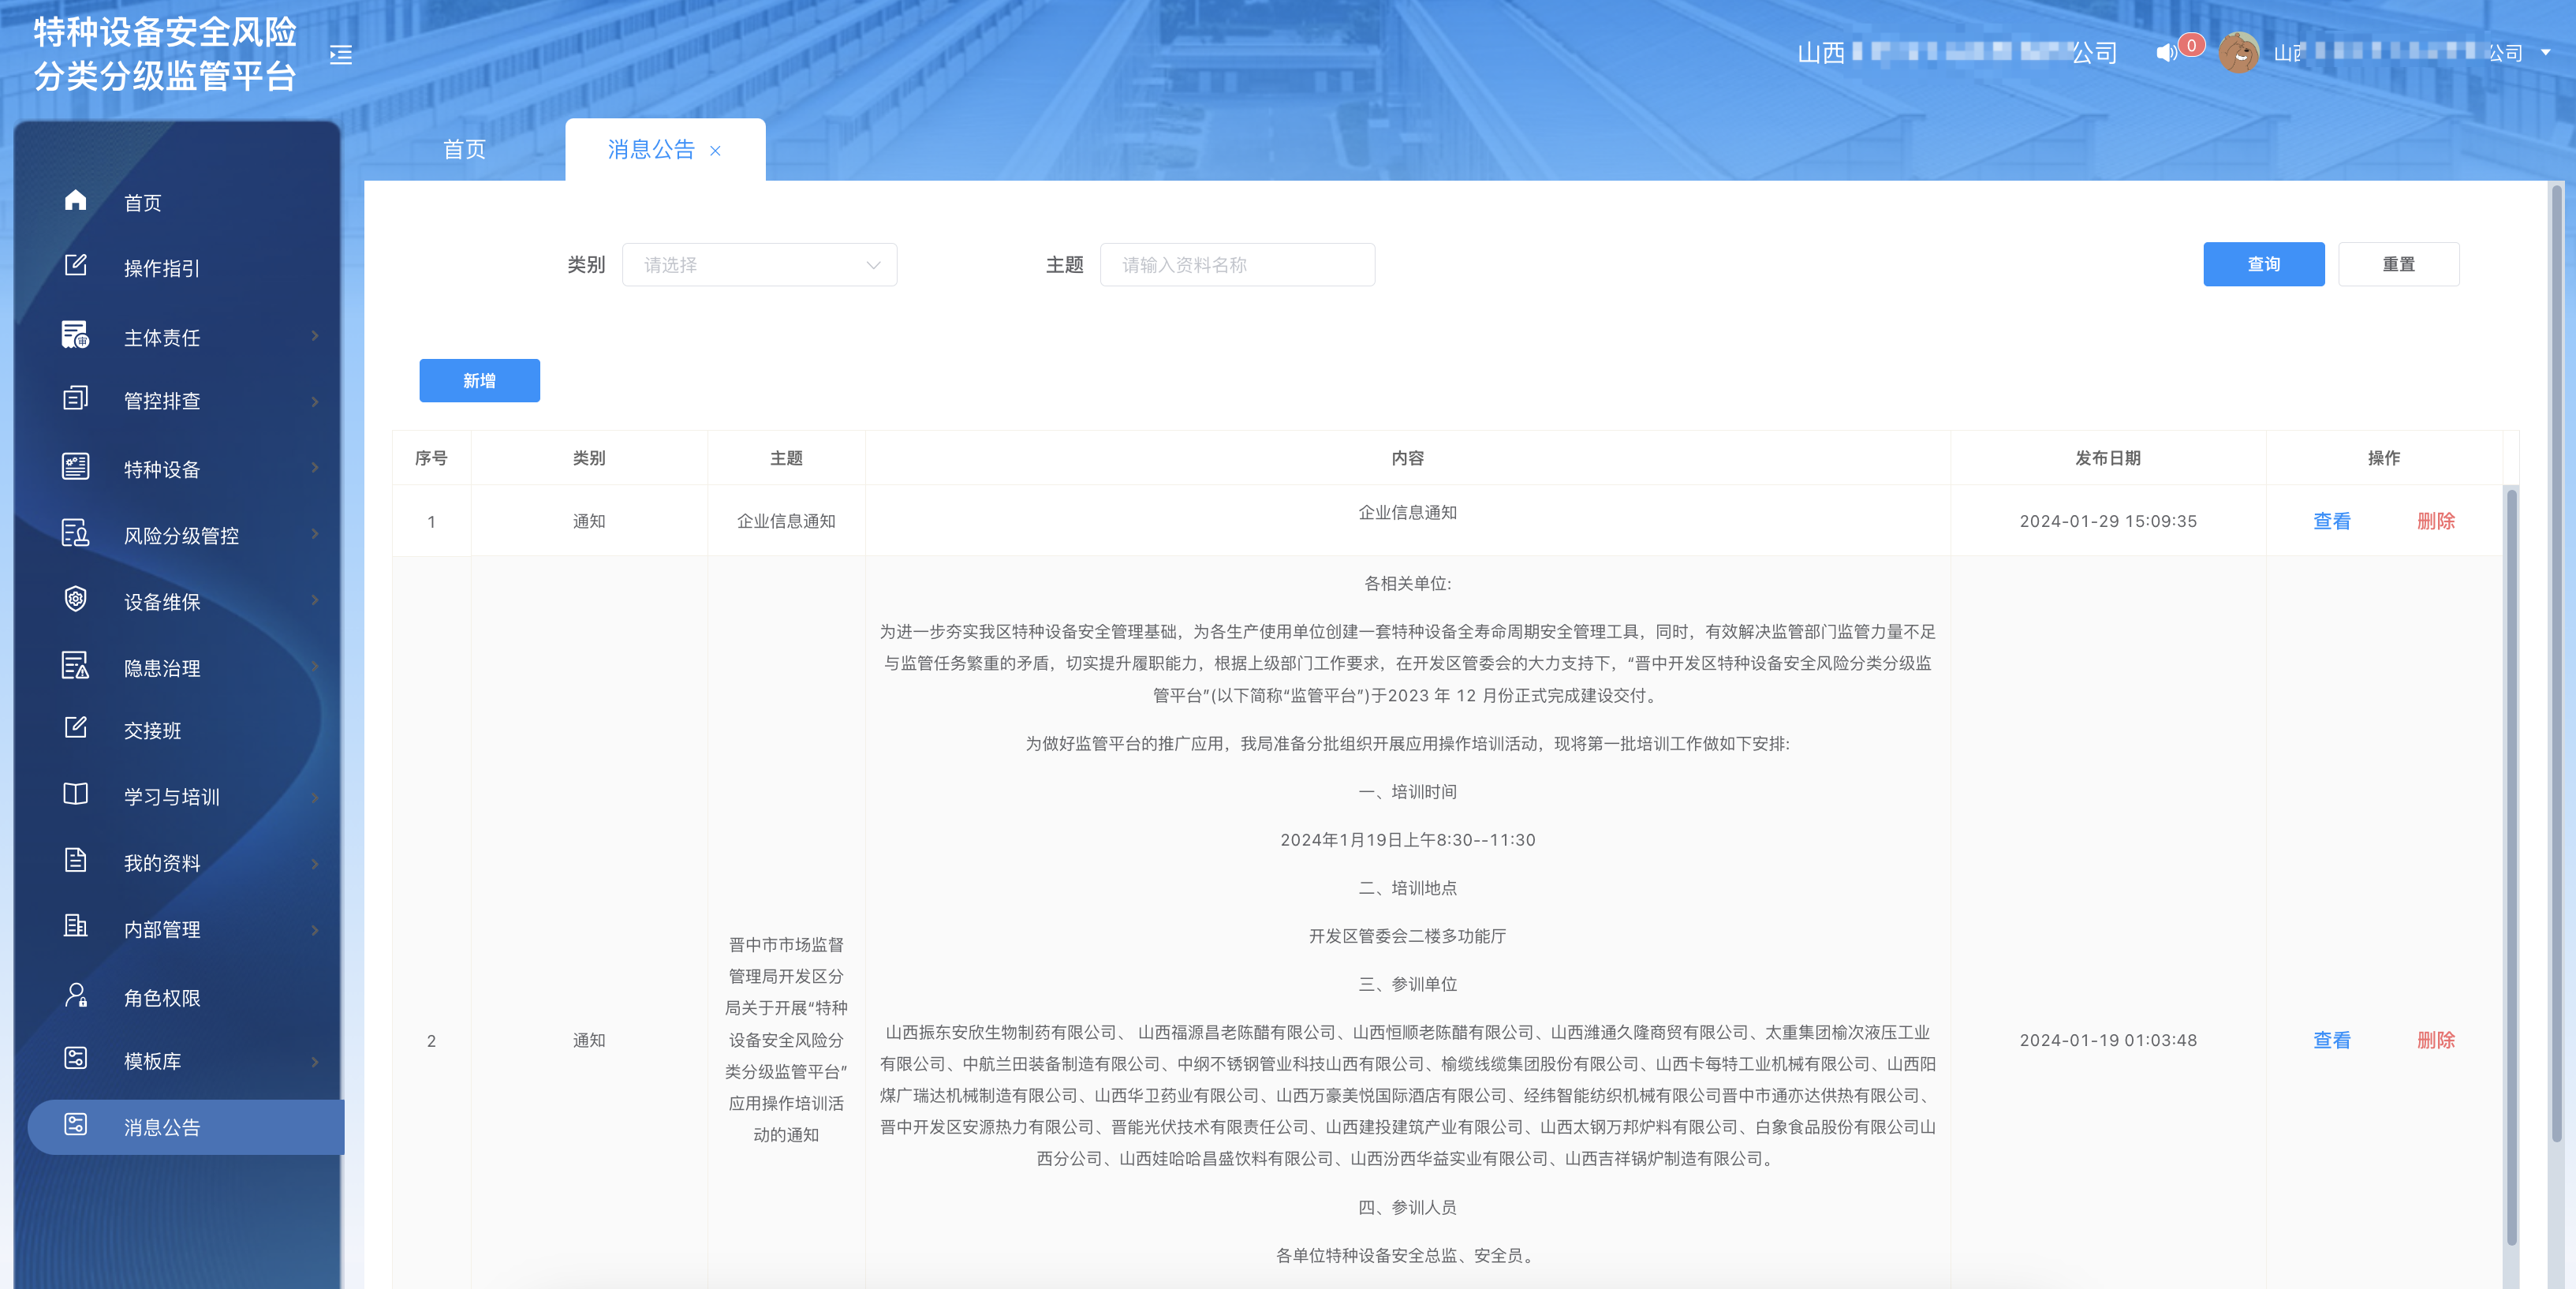Click the 操作指引 pencil icon

(75, 266)
